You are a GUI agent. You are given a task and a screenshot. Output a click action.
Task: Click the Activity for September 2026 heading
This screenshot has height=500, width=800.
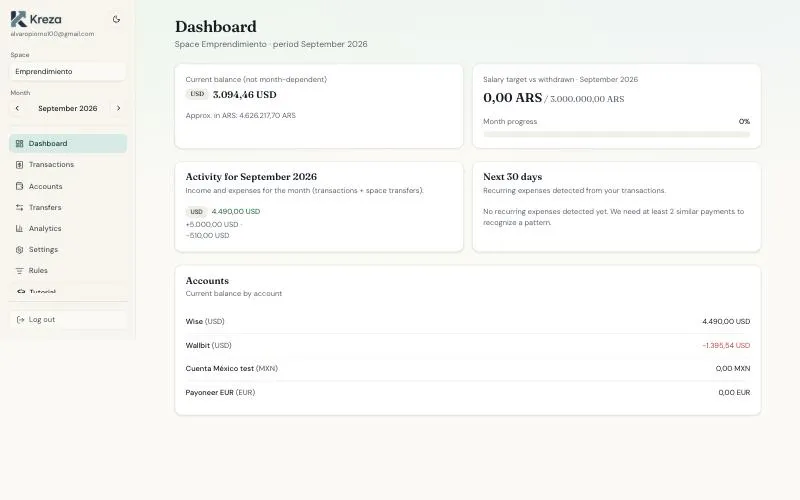pyautogui.click(x=251, y=177)
